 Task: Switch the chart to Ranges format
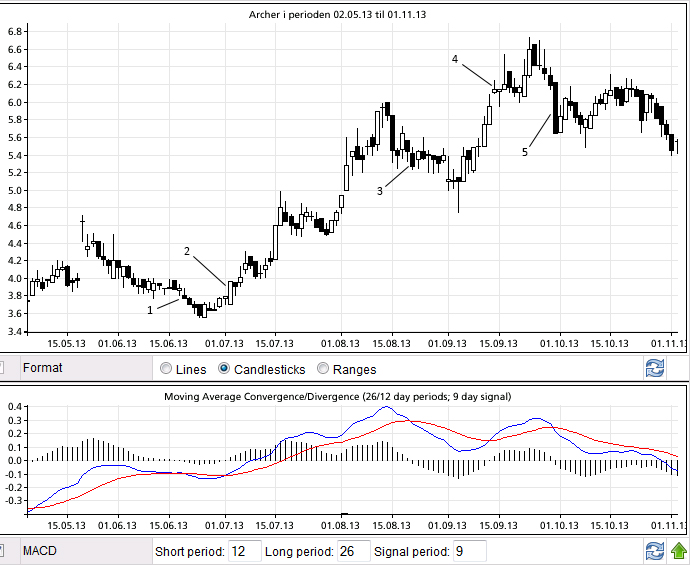[x=323, y=369]
